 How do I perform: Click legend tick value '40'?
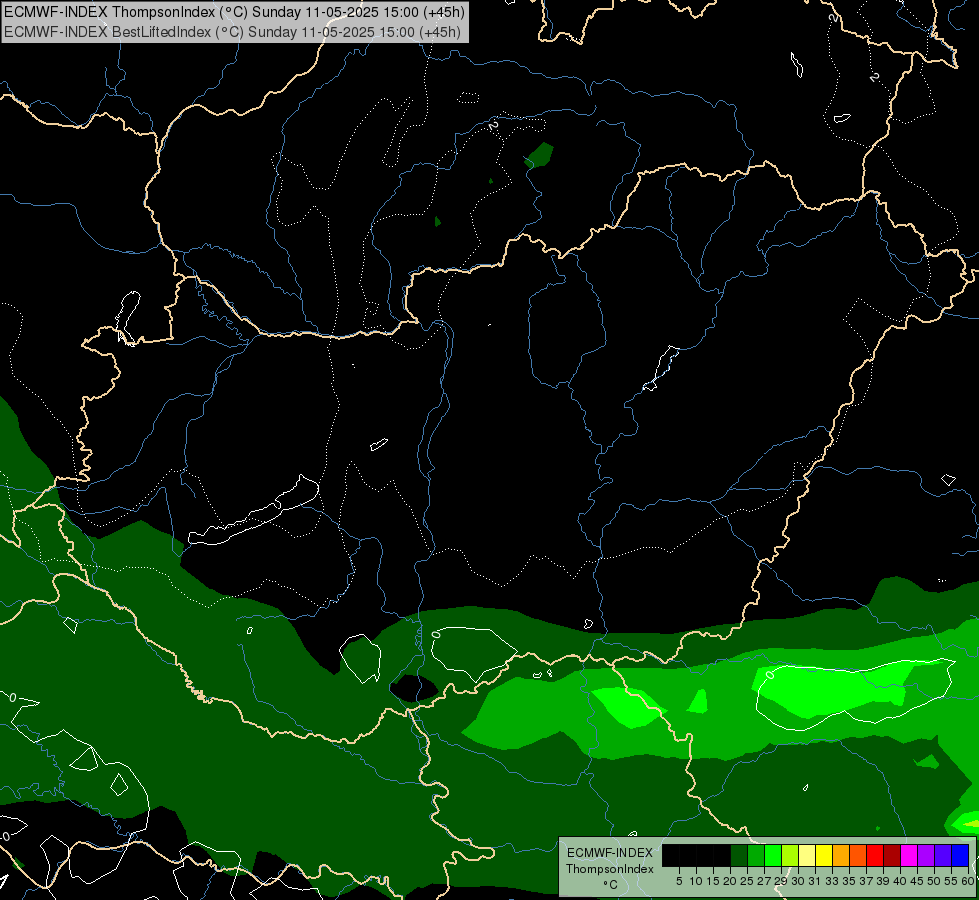pos(900,881)
